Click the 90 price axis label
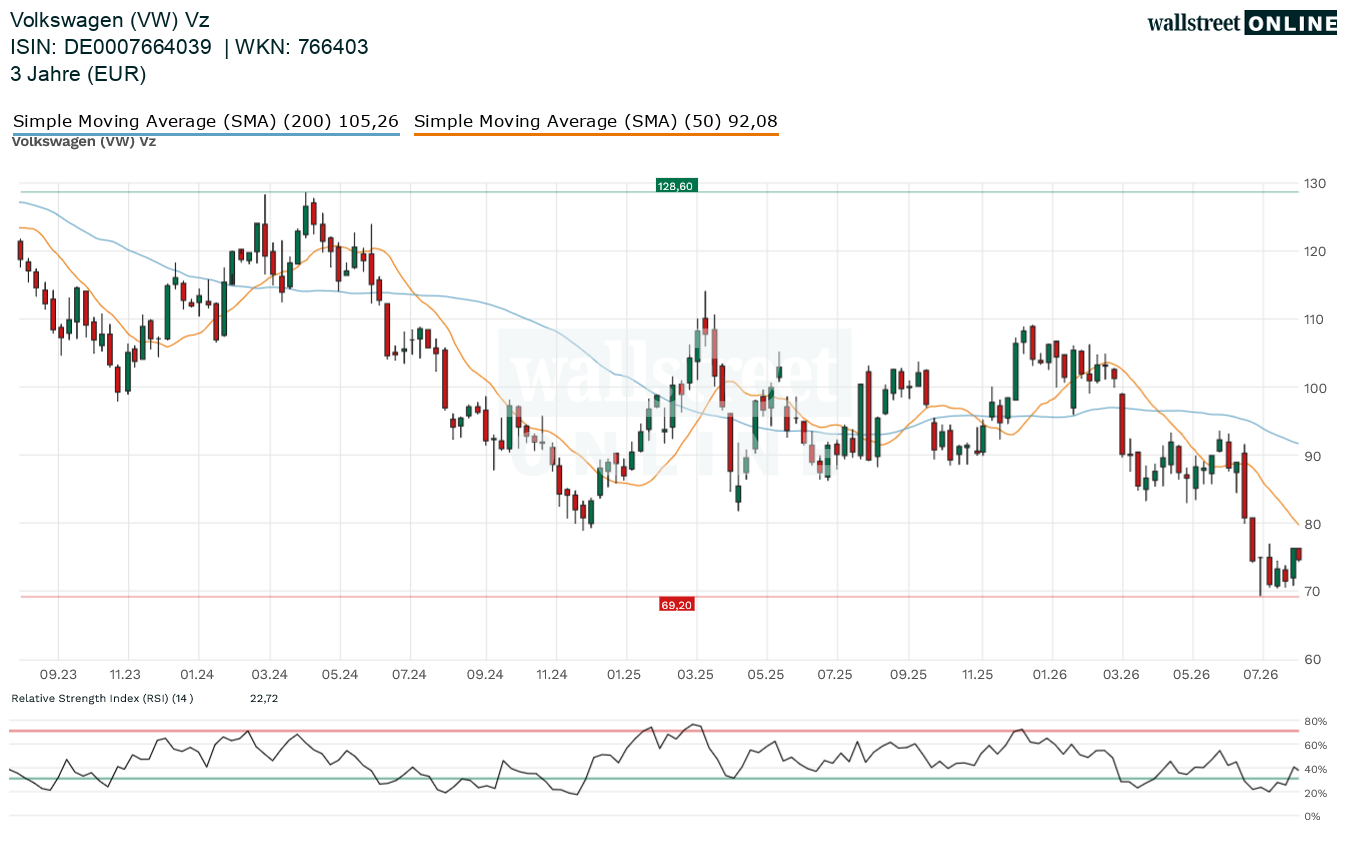Viewport: 1349px width, 843px height. click(1311, 456)
